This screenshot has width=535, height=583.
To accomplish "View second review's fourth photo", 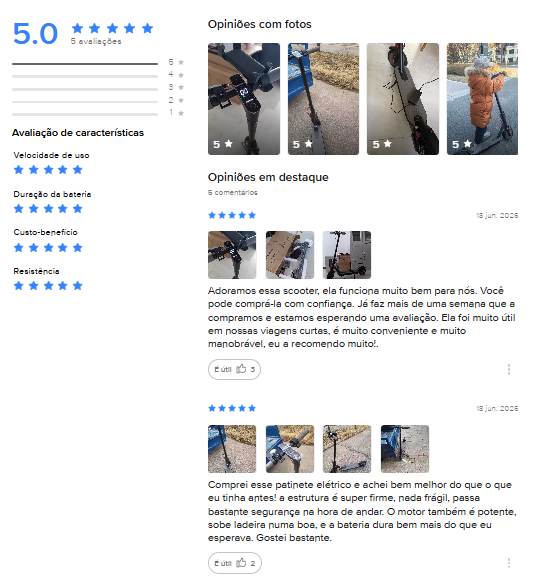I will click(405, 449).
